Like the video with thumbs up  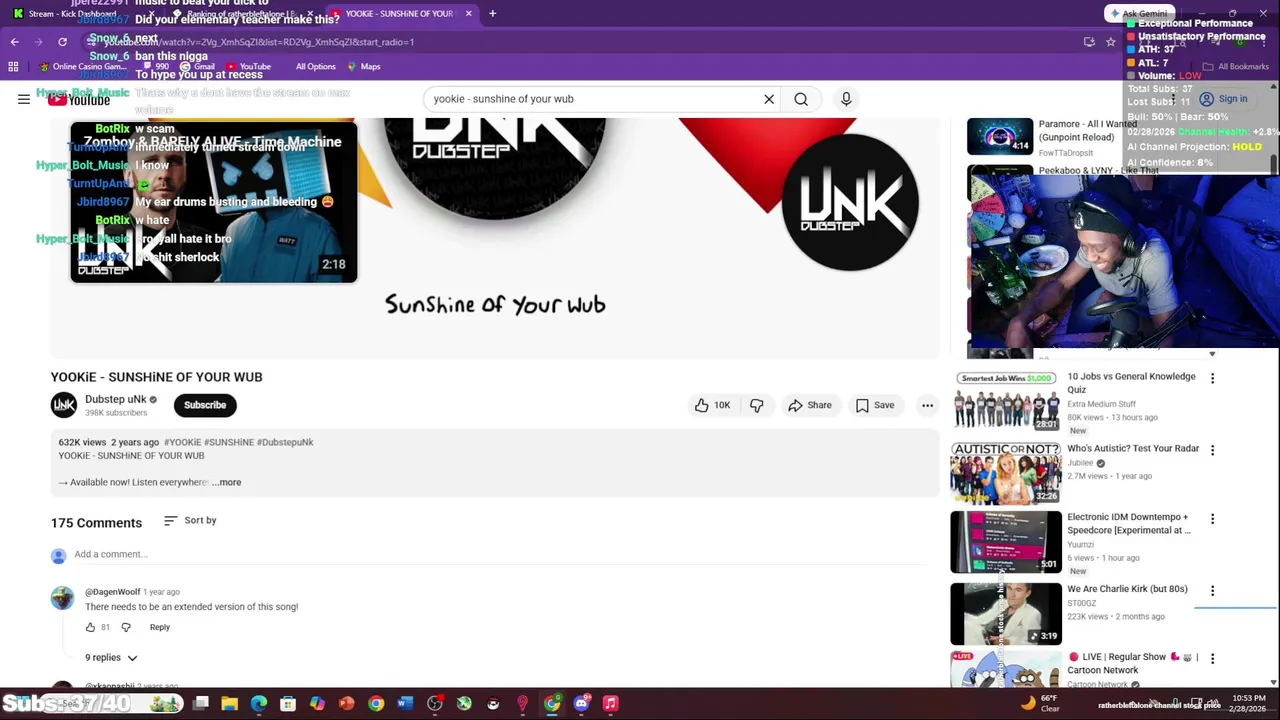tap(712, 405)
